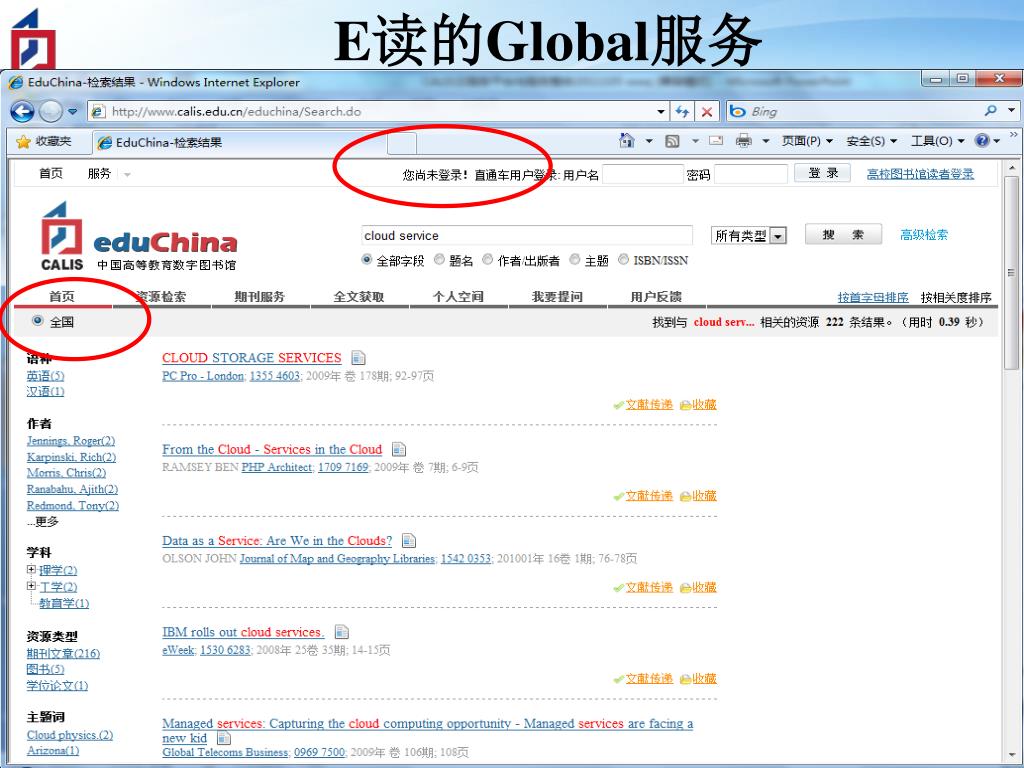Click the document icon after 'new kid' title
The image size is (1024, 768).
pos(223,739)
